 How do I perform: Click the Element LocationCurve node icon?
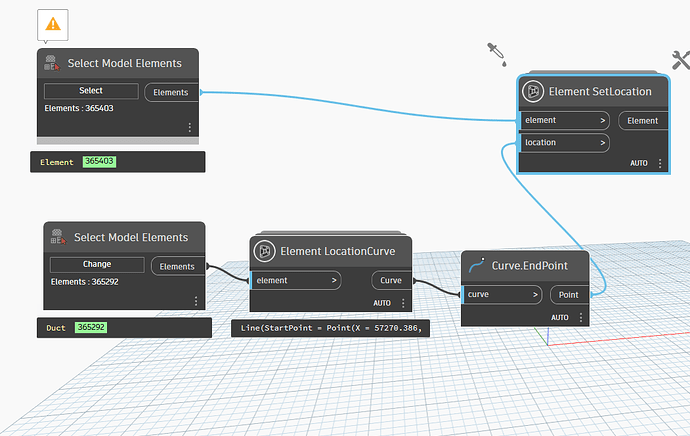[x=264, y=251]
